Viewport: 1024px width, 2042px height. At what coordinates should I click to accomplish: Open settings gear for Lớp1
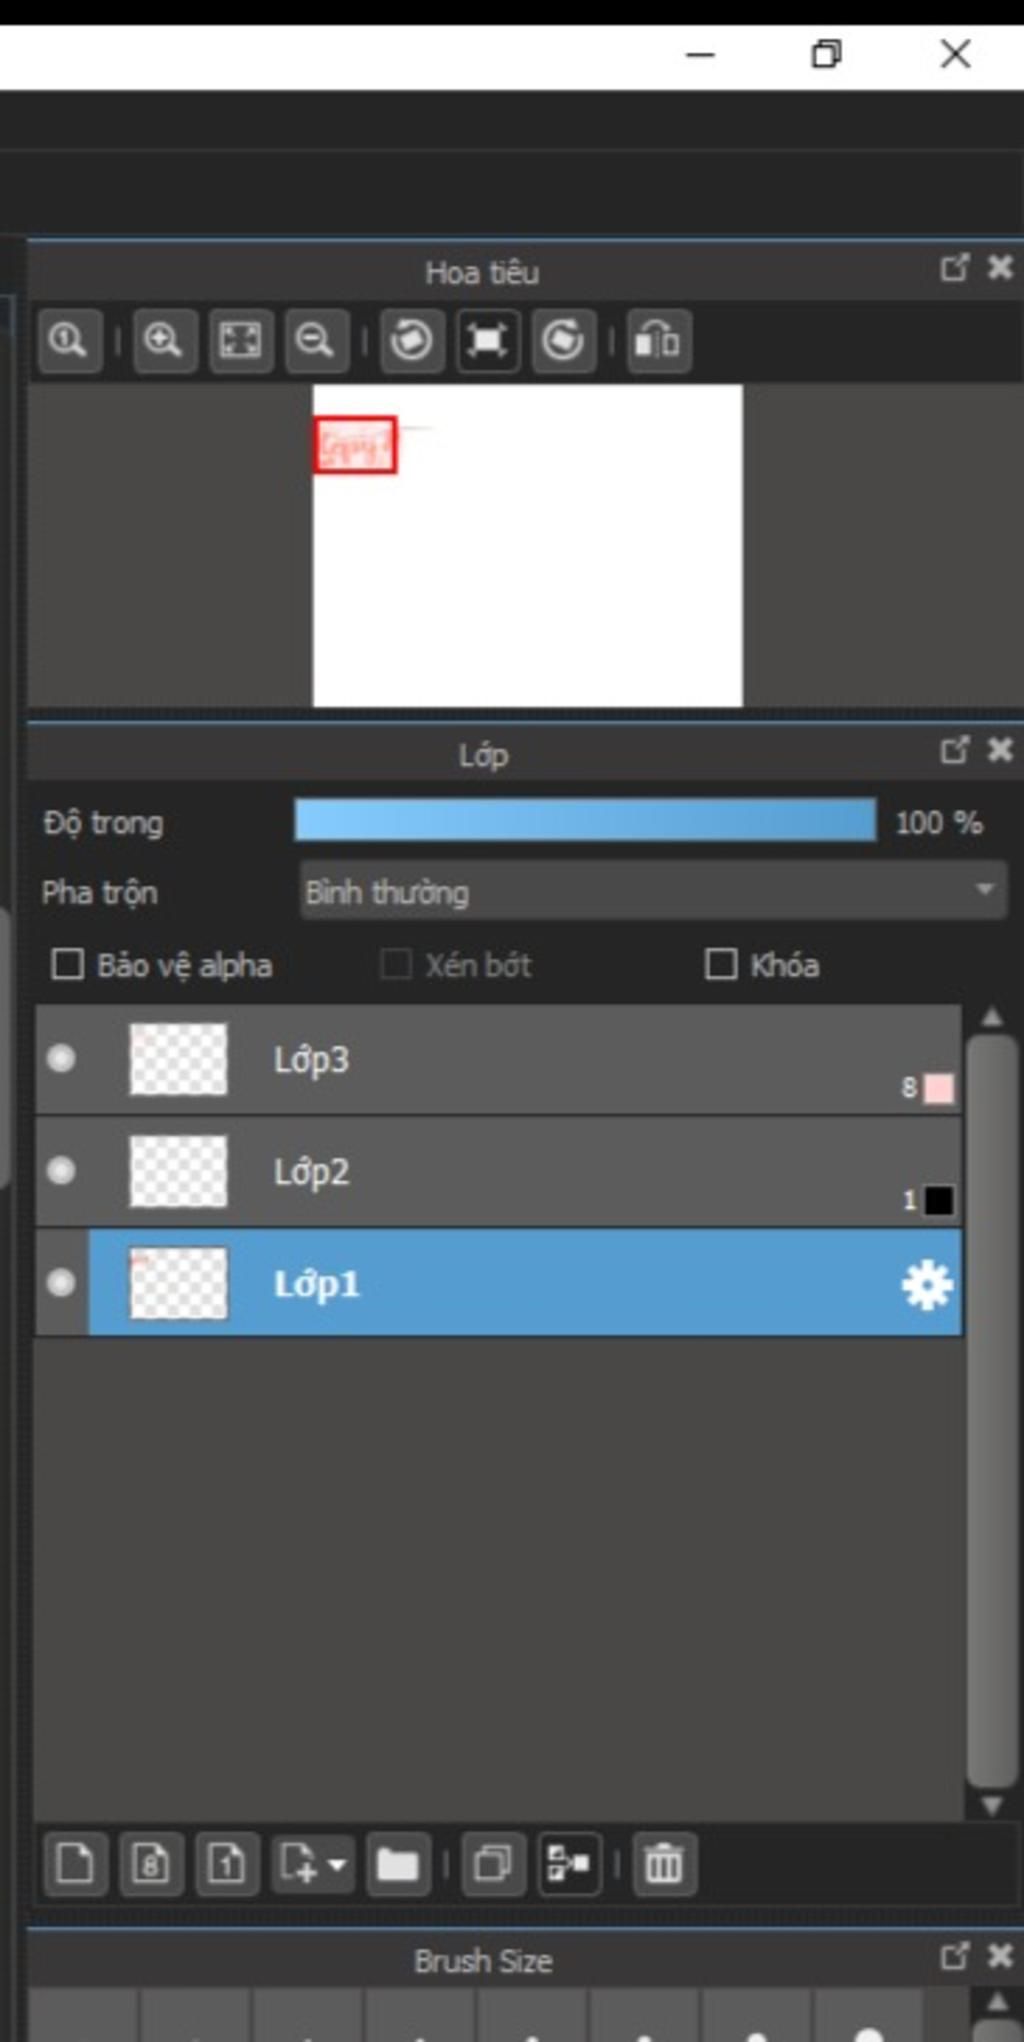click(927, 1285)
